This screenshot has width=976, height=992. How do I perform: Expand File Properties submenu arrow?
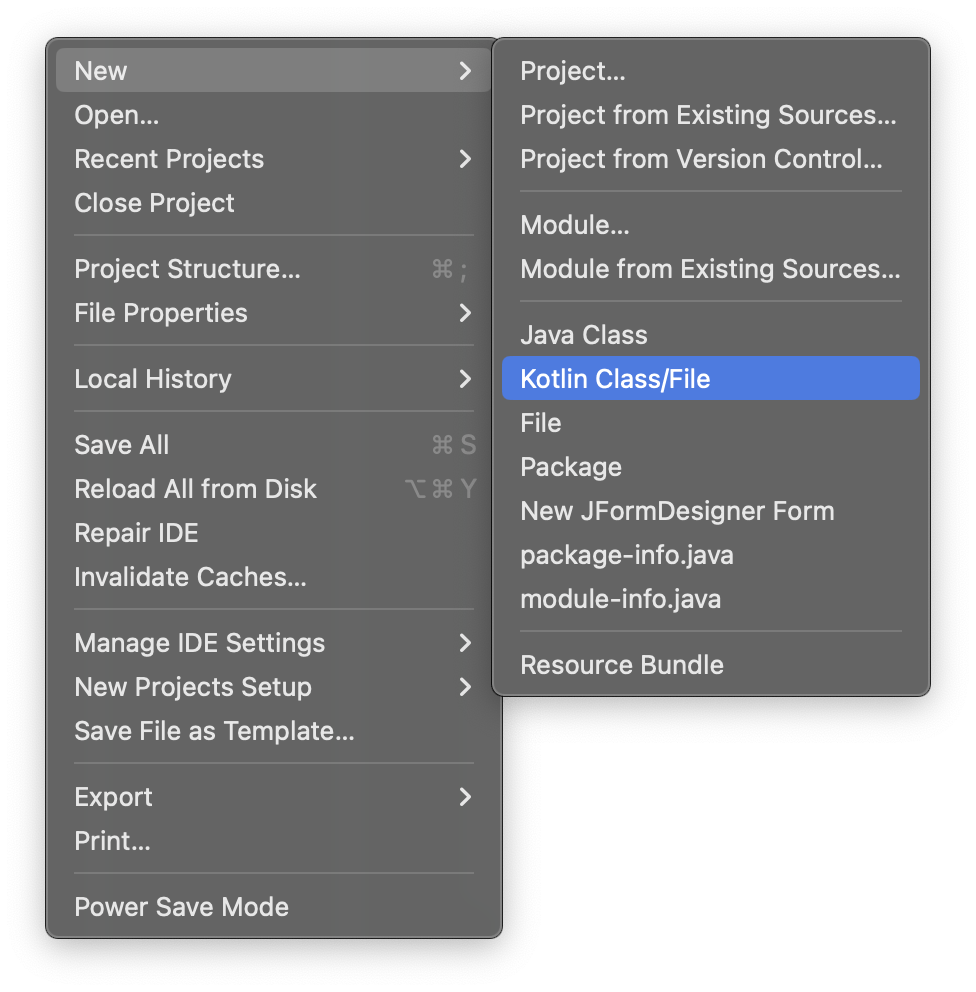coord(464,313)
